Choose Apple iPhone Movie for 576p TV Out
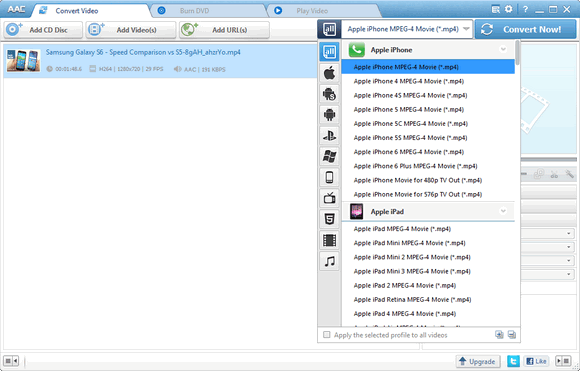The height and width of the screenshot is (371, 580). pos(428,194)
